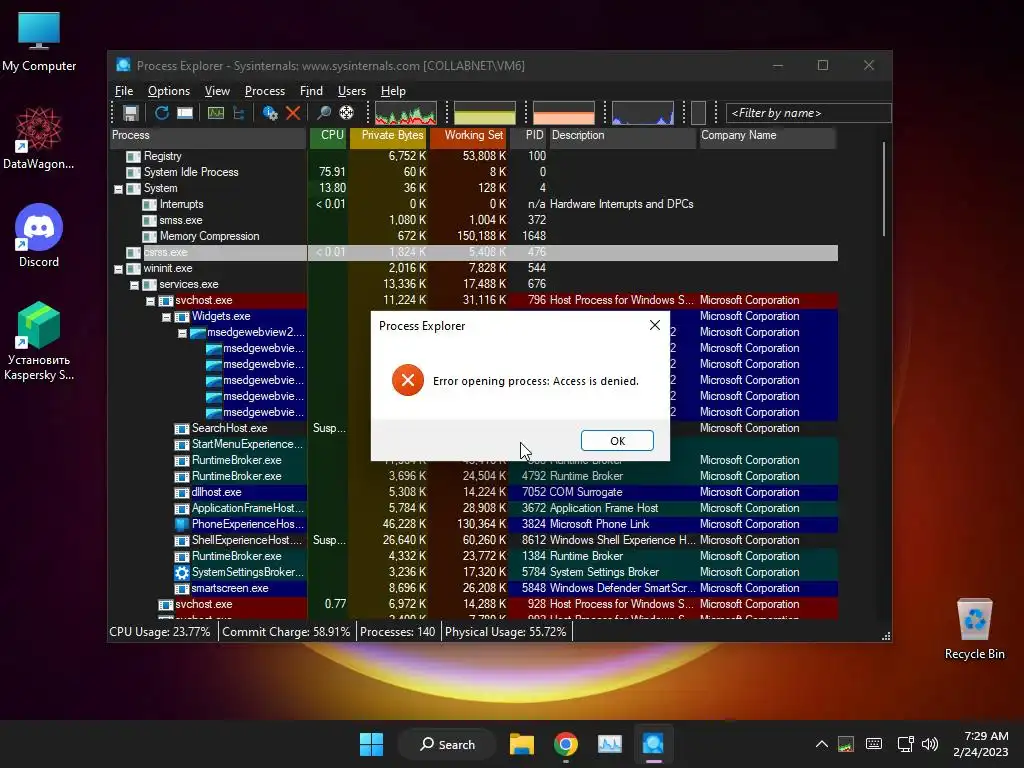Viewport: 1024px width, 768px height.
Task: Click the process list vertical scrollbar
Action: tap(884, 189)
